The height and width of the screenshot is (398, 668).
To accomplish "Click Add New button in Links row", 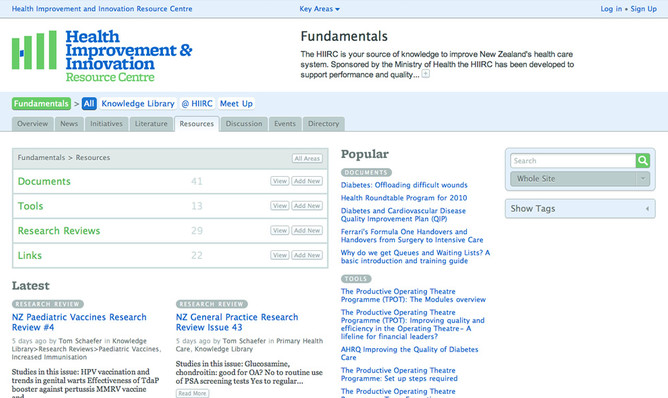I will coord(307,255).
